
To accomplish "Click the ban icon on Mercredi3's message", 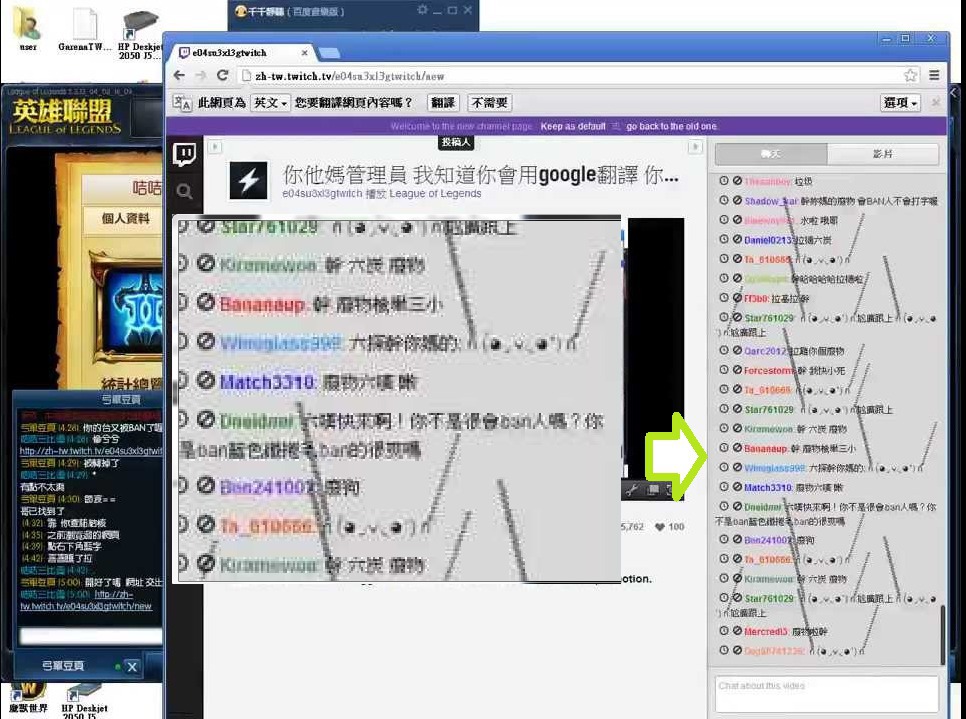I will click(x=737, y=631).
